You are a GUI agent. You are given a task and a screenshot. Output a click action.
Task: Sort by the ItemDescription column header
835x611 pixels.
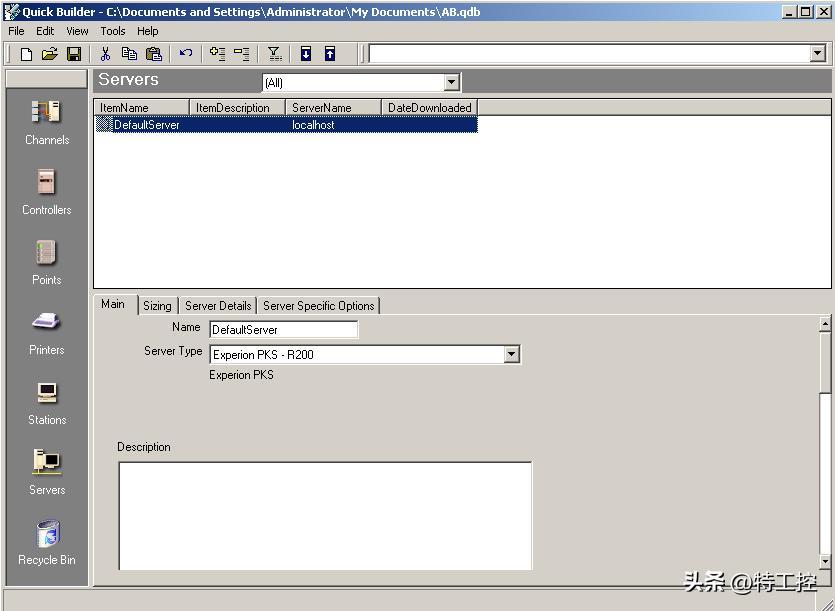tap(238, 108)
